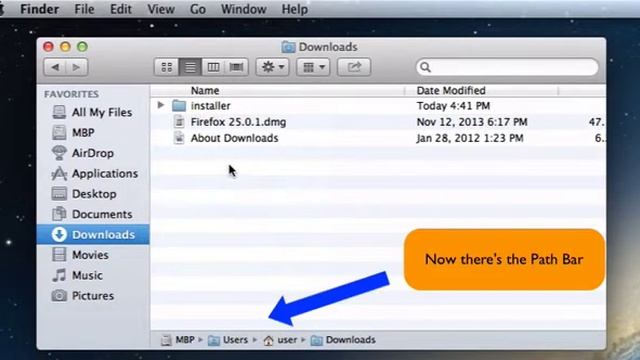Click the Desktop sidebar icon
Screen dimensions: 640x360
point(59,193)
